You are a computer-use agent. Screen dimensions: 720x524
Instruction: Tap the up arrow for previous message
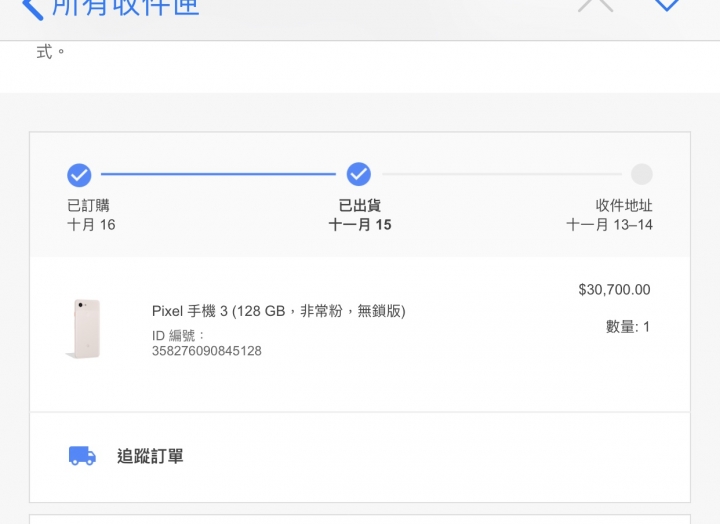tap(596, 6)
